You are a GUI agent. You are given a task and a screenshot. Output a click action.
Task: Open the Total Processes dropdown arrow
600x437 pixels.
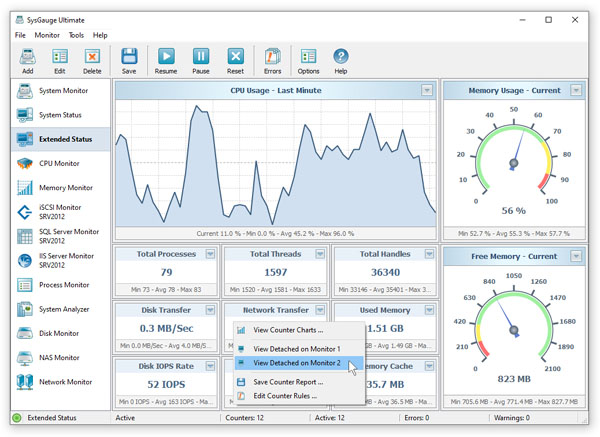[x=210, y=254]
